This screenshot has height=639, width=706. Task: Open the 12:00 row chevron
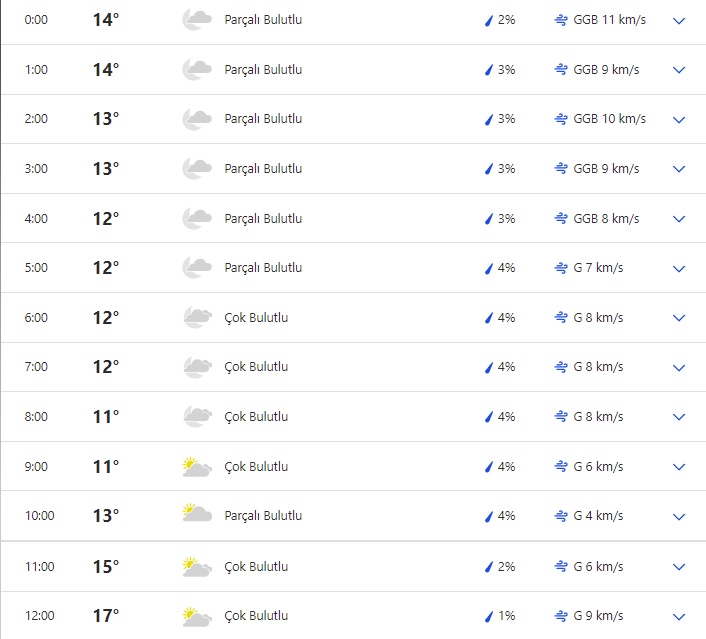coord(679,616)
